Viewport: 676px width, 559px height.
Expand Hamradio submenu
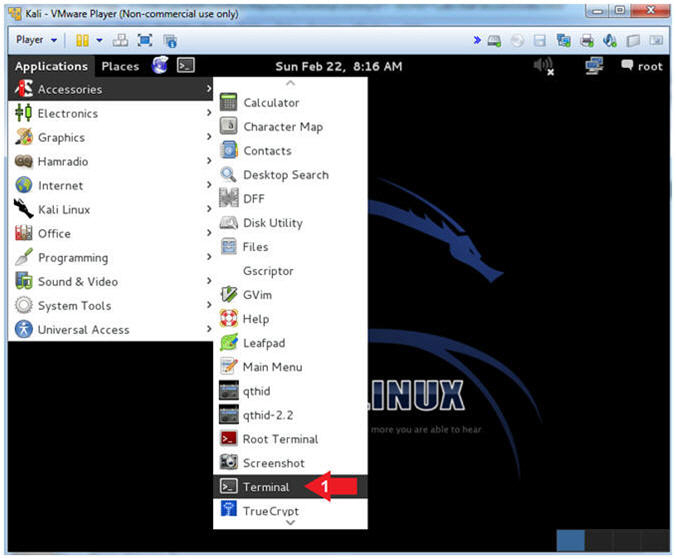tap(111, 162)
